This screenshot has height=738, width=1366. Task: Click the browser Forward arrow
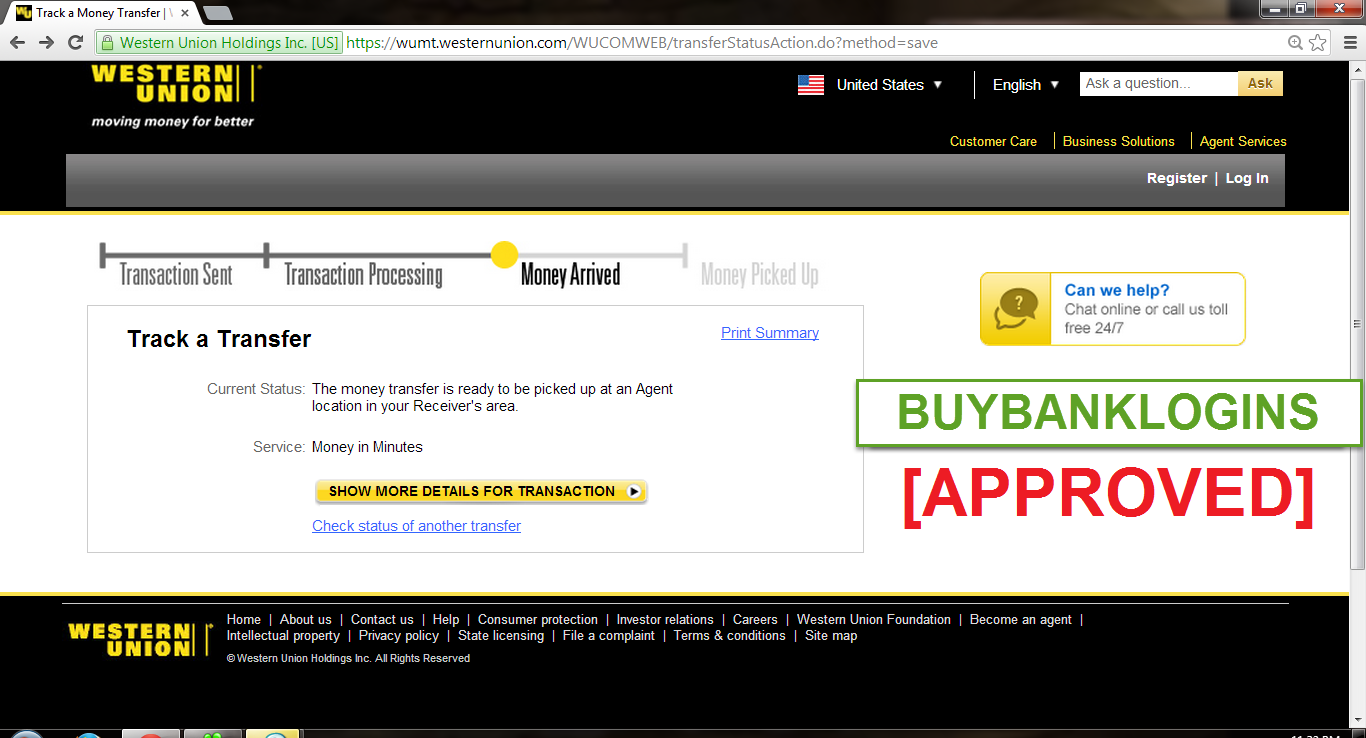(46, 43)
